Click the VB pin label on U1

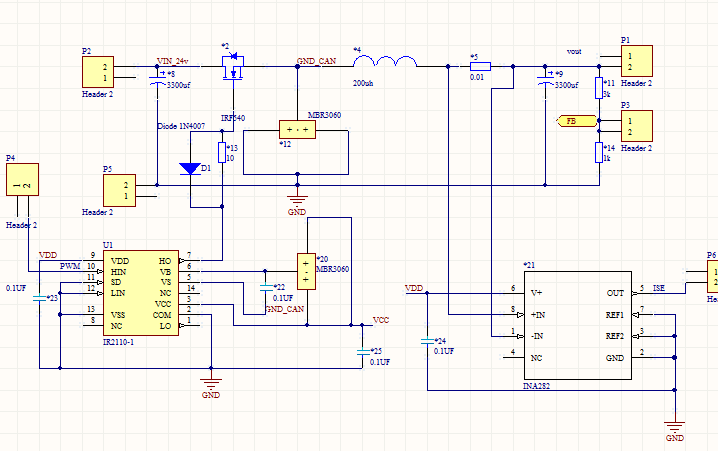165,272
